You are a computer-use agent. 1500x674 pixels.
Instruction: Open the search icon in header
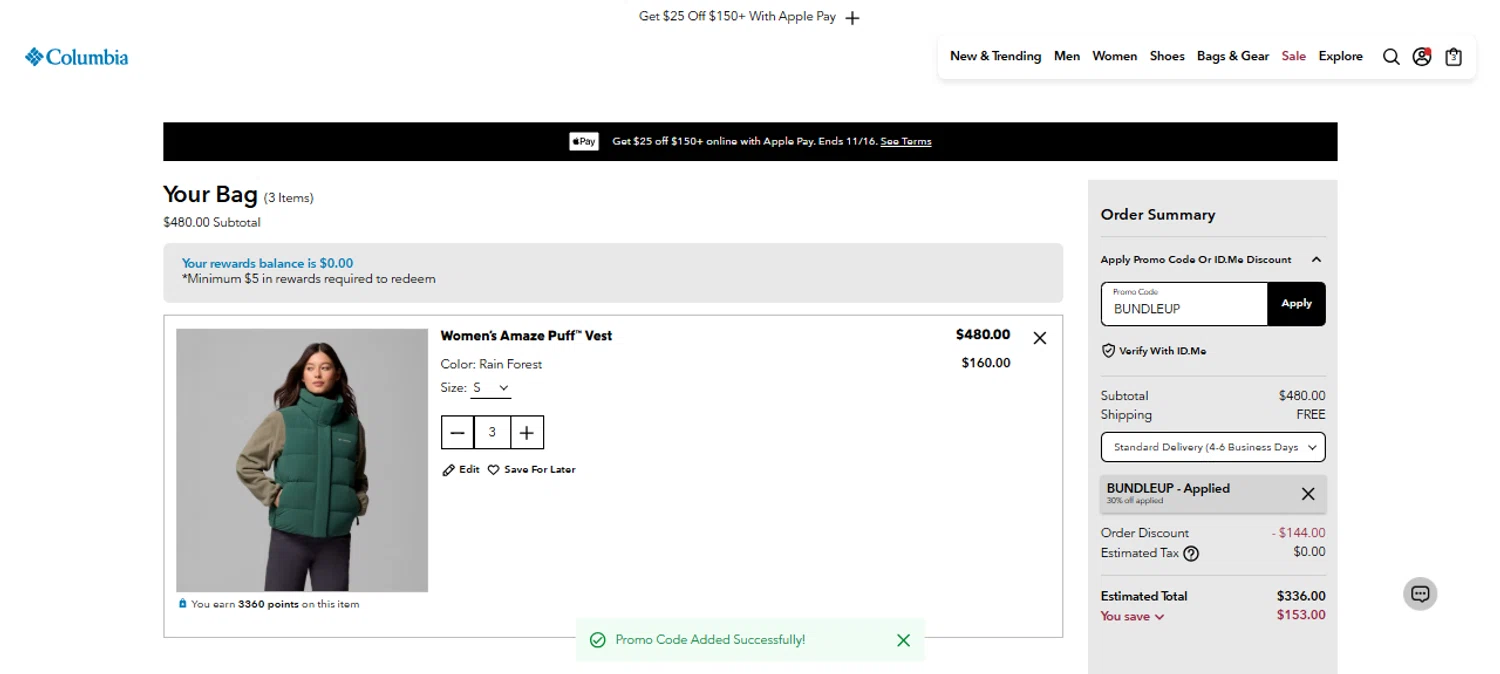[1390, 57]
